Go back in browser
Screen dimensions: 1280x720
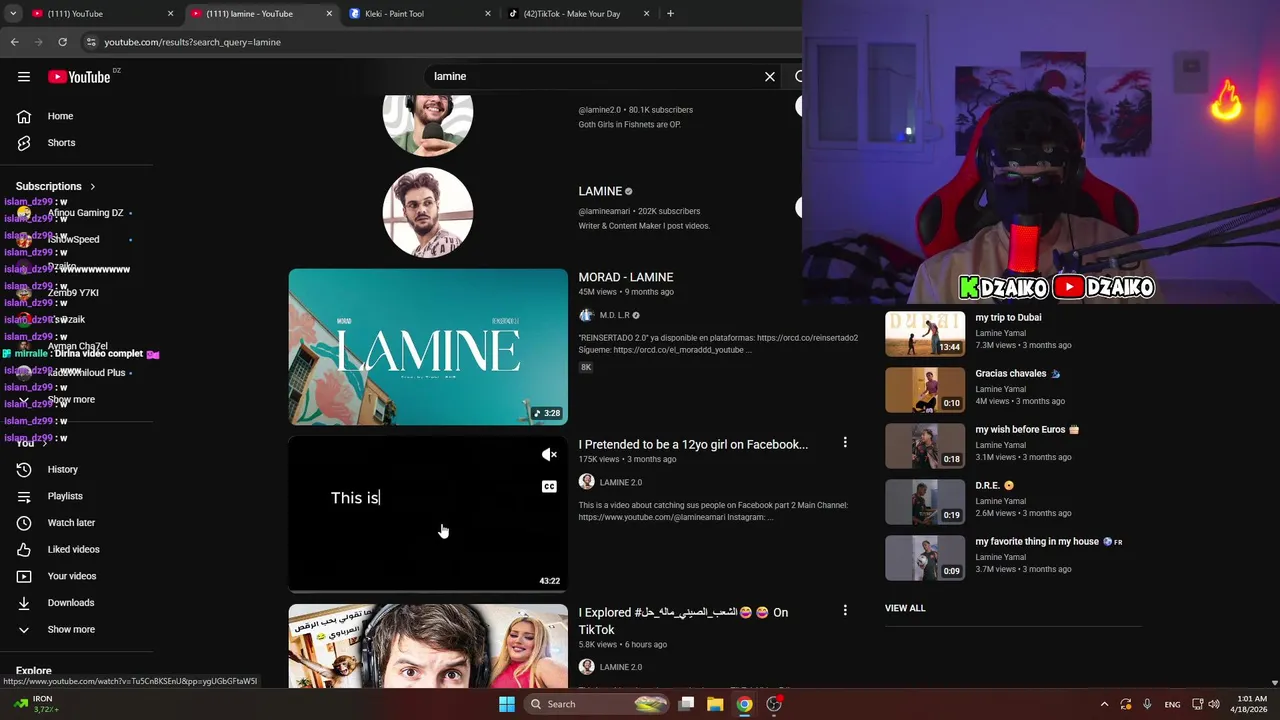click(x=14, y=42)
